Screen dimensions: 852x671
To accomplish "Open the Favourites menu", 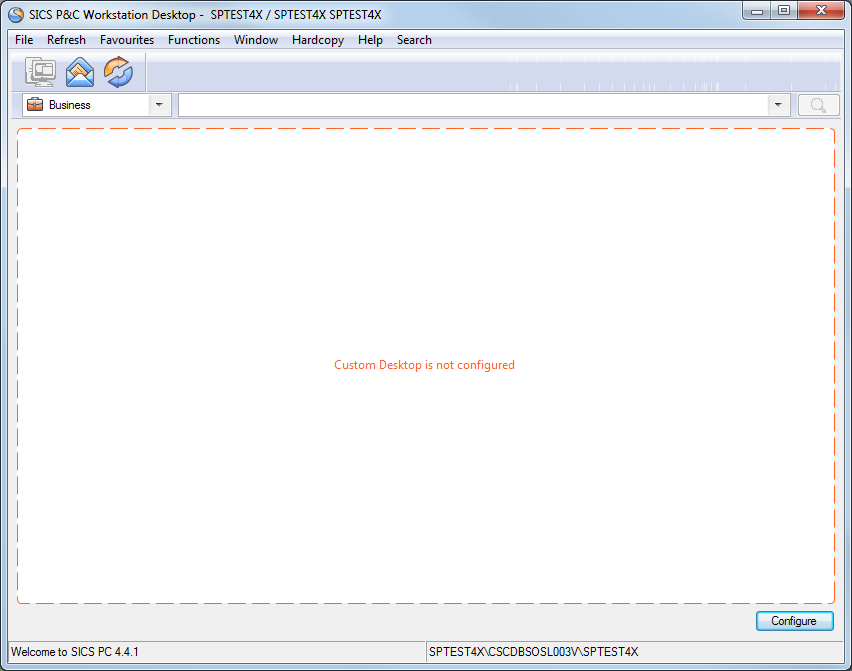I will coord(127,40).
